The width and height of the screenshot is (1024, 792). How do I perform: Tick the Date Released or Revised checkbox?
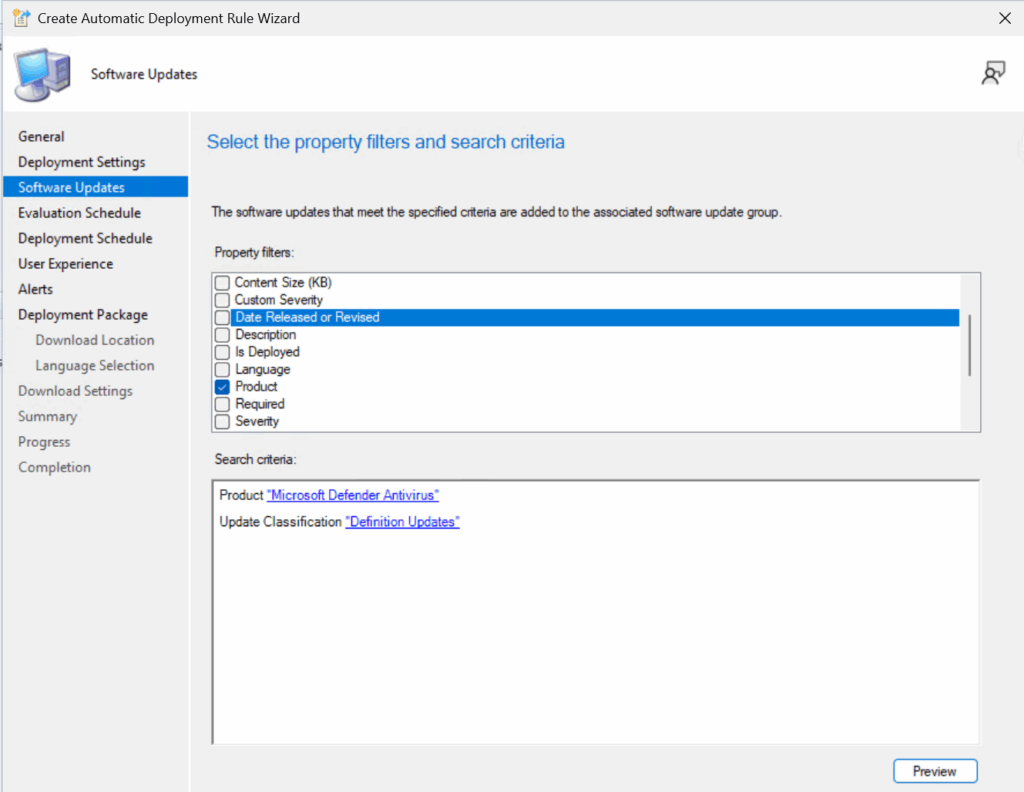pyautogui.click(x=222, y=318)
